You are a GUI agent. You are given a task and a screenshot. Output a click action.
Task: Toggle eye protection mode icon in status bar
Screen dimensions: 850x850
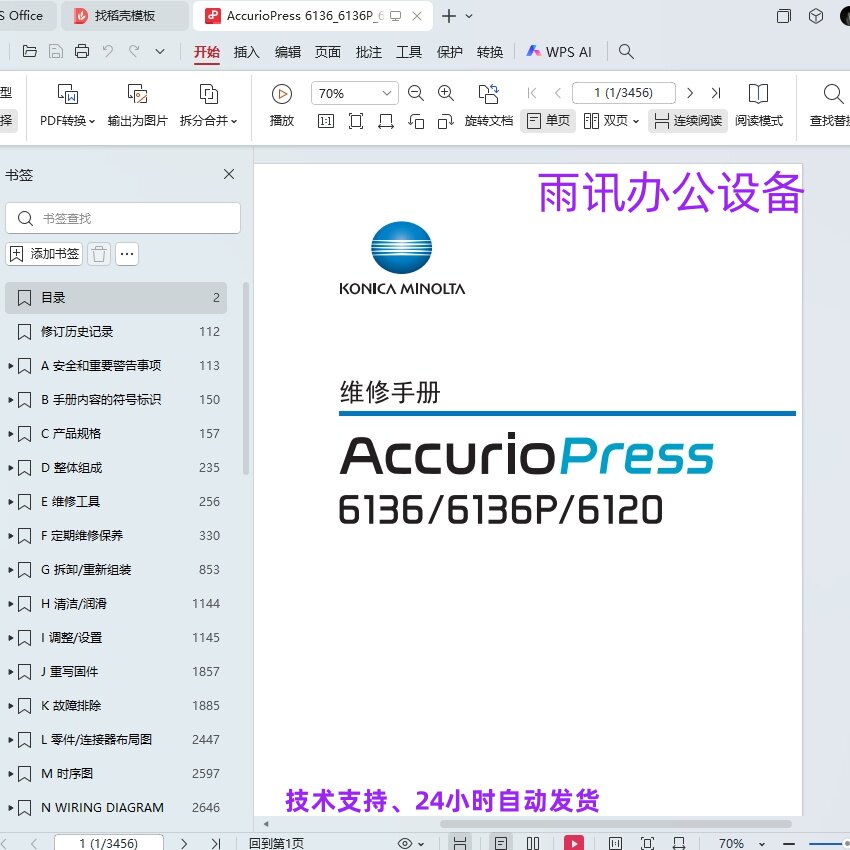tap(405, 843)
